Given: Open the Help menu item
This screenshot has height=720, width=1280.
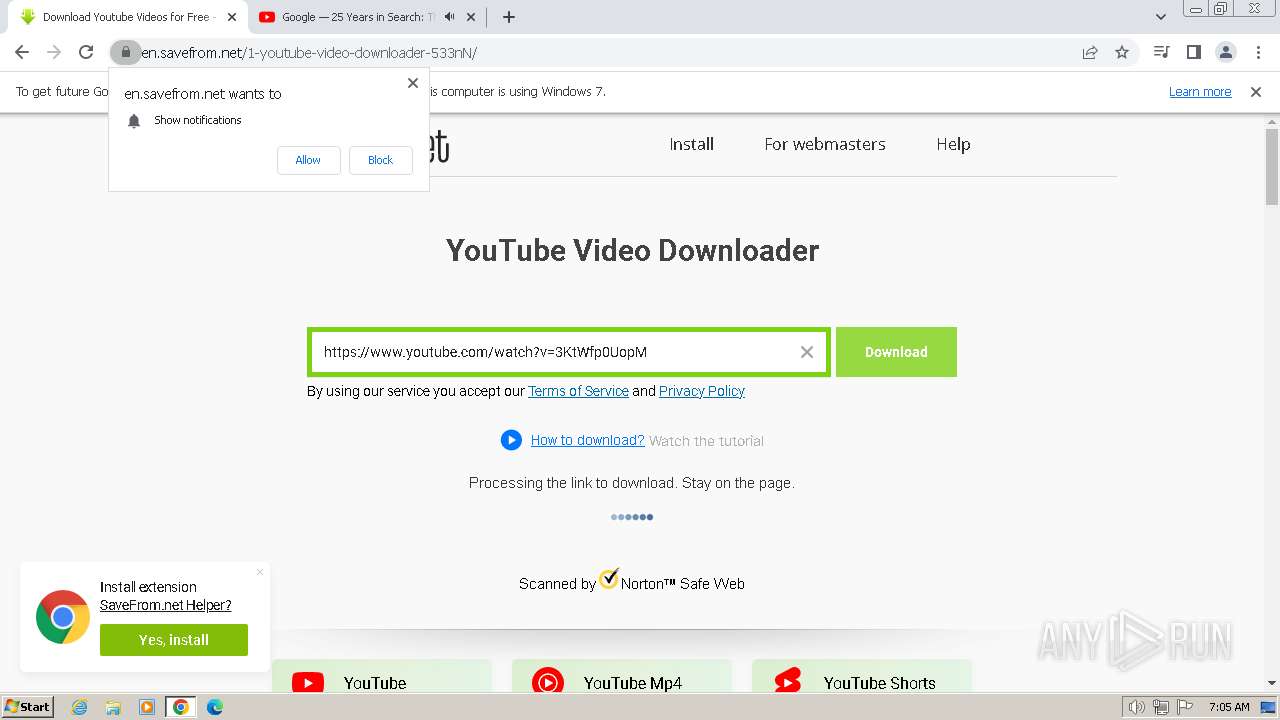Looking at the screenshot, I should coord(953,144).
